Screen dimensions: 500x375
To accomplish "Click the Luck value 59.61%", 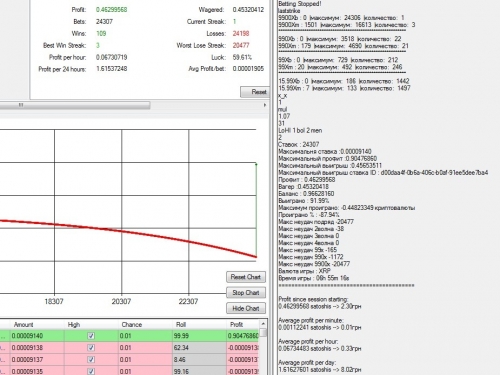I will click(242, 57).
